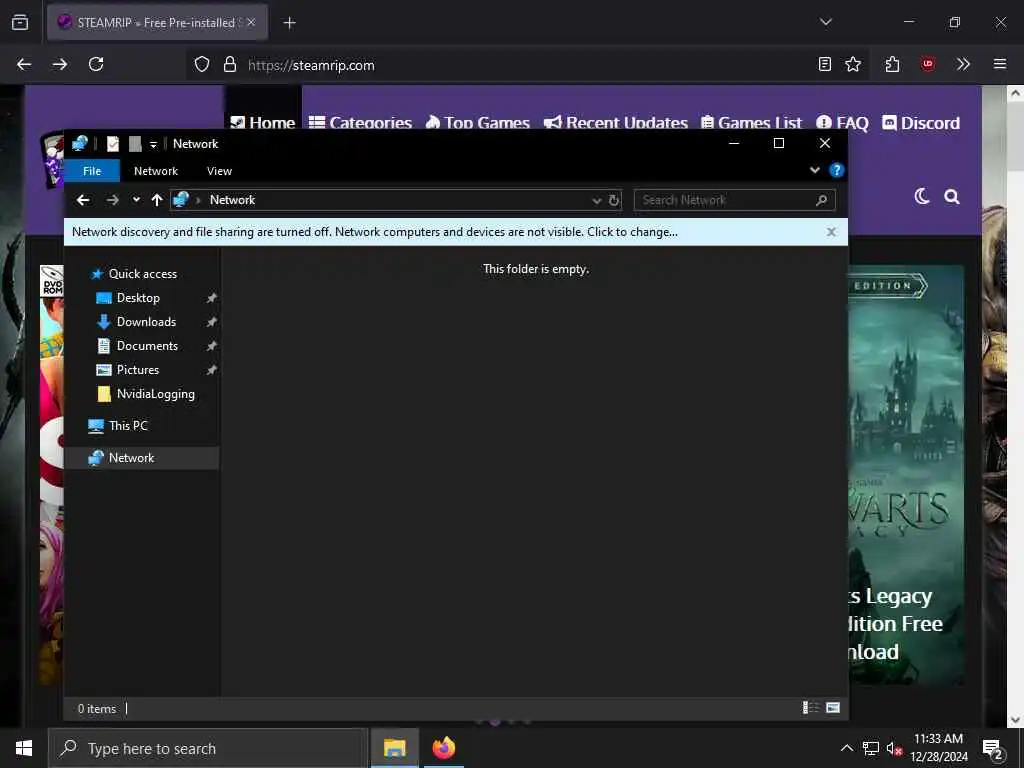Go back in File Explorer
Image resolution: width=1024 pixels, height=768 pixels.
click(x=83, y=200)
